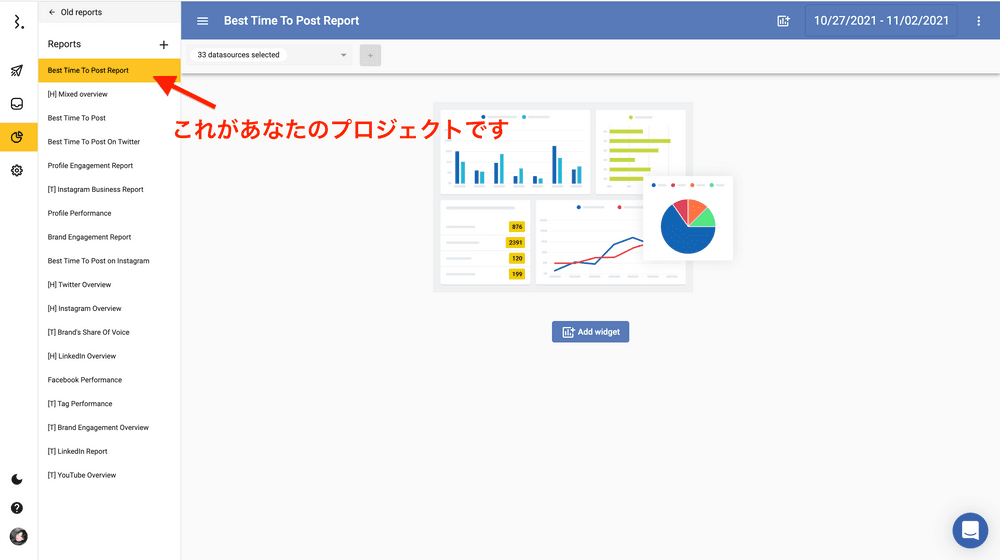
Task: Open the three-dot more options menu
Action: pyautogui.click(x=978, y=21)
